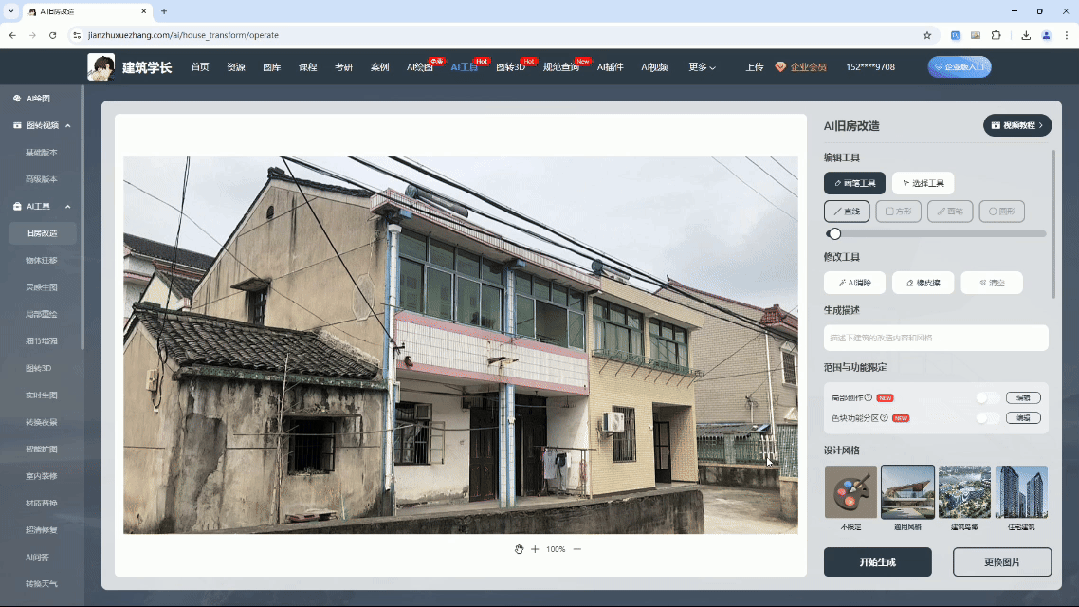Select the 选择工具 selection tool button

(923, 183)
